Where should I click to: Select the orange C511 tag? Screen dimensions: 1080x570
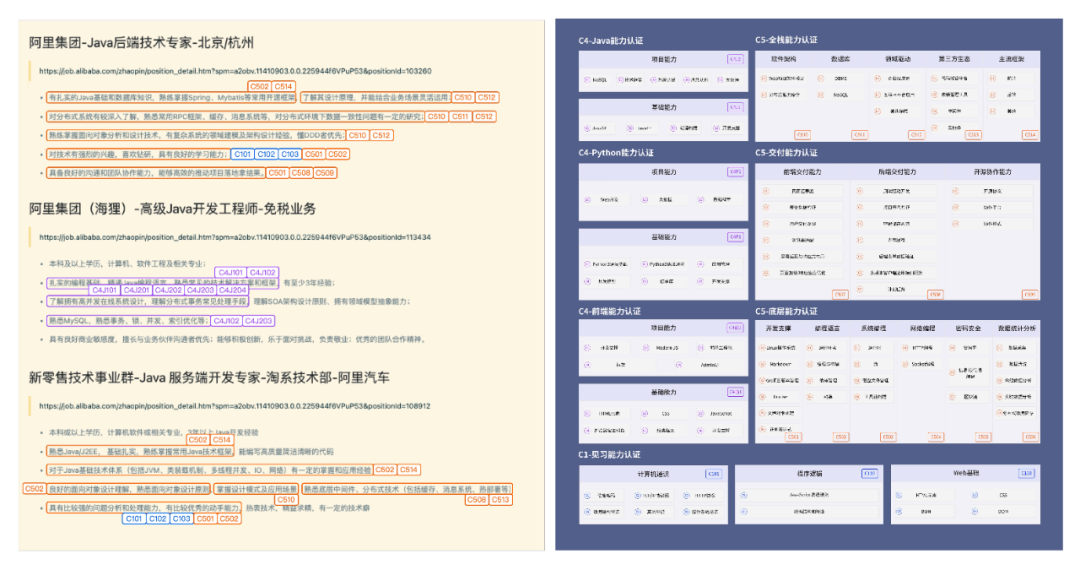coord(460,116)
